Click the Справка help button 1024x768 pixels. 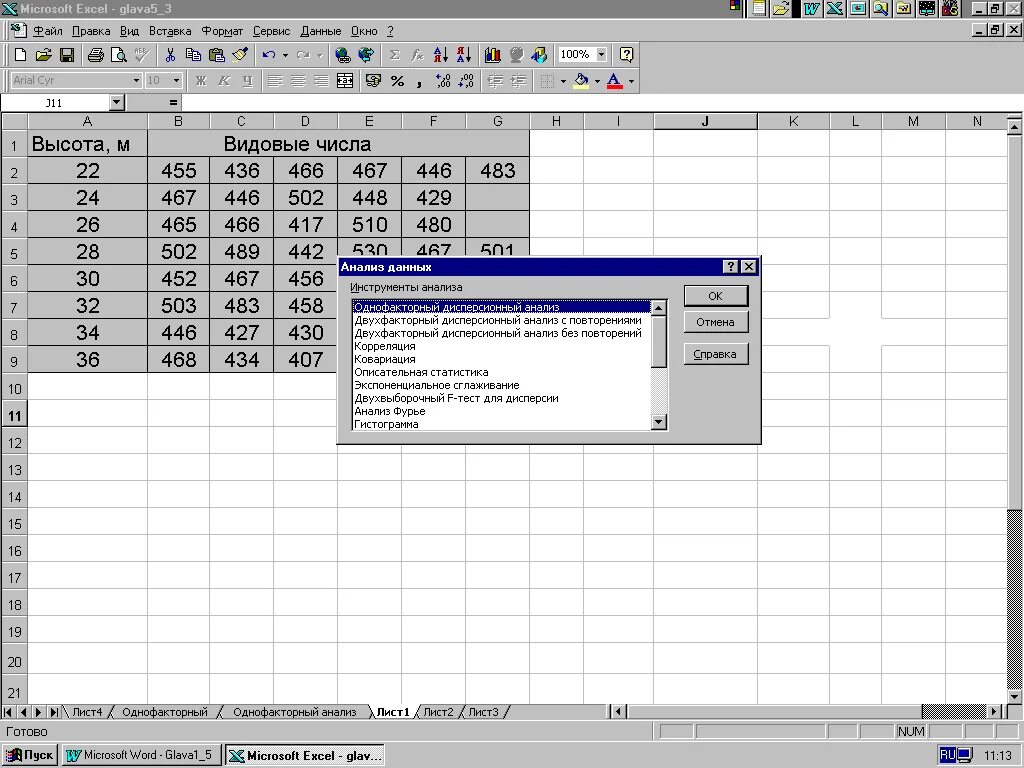716,354
